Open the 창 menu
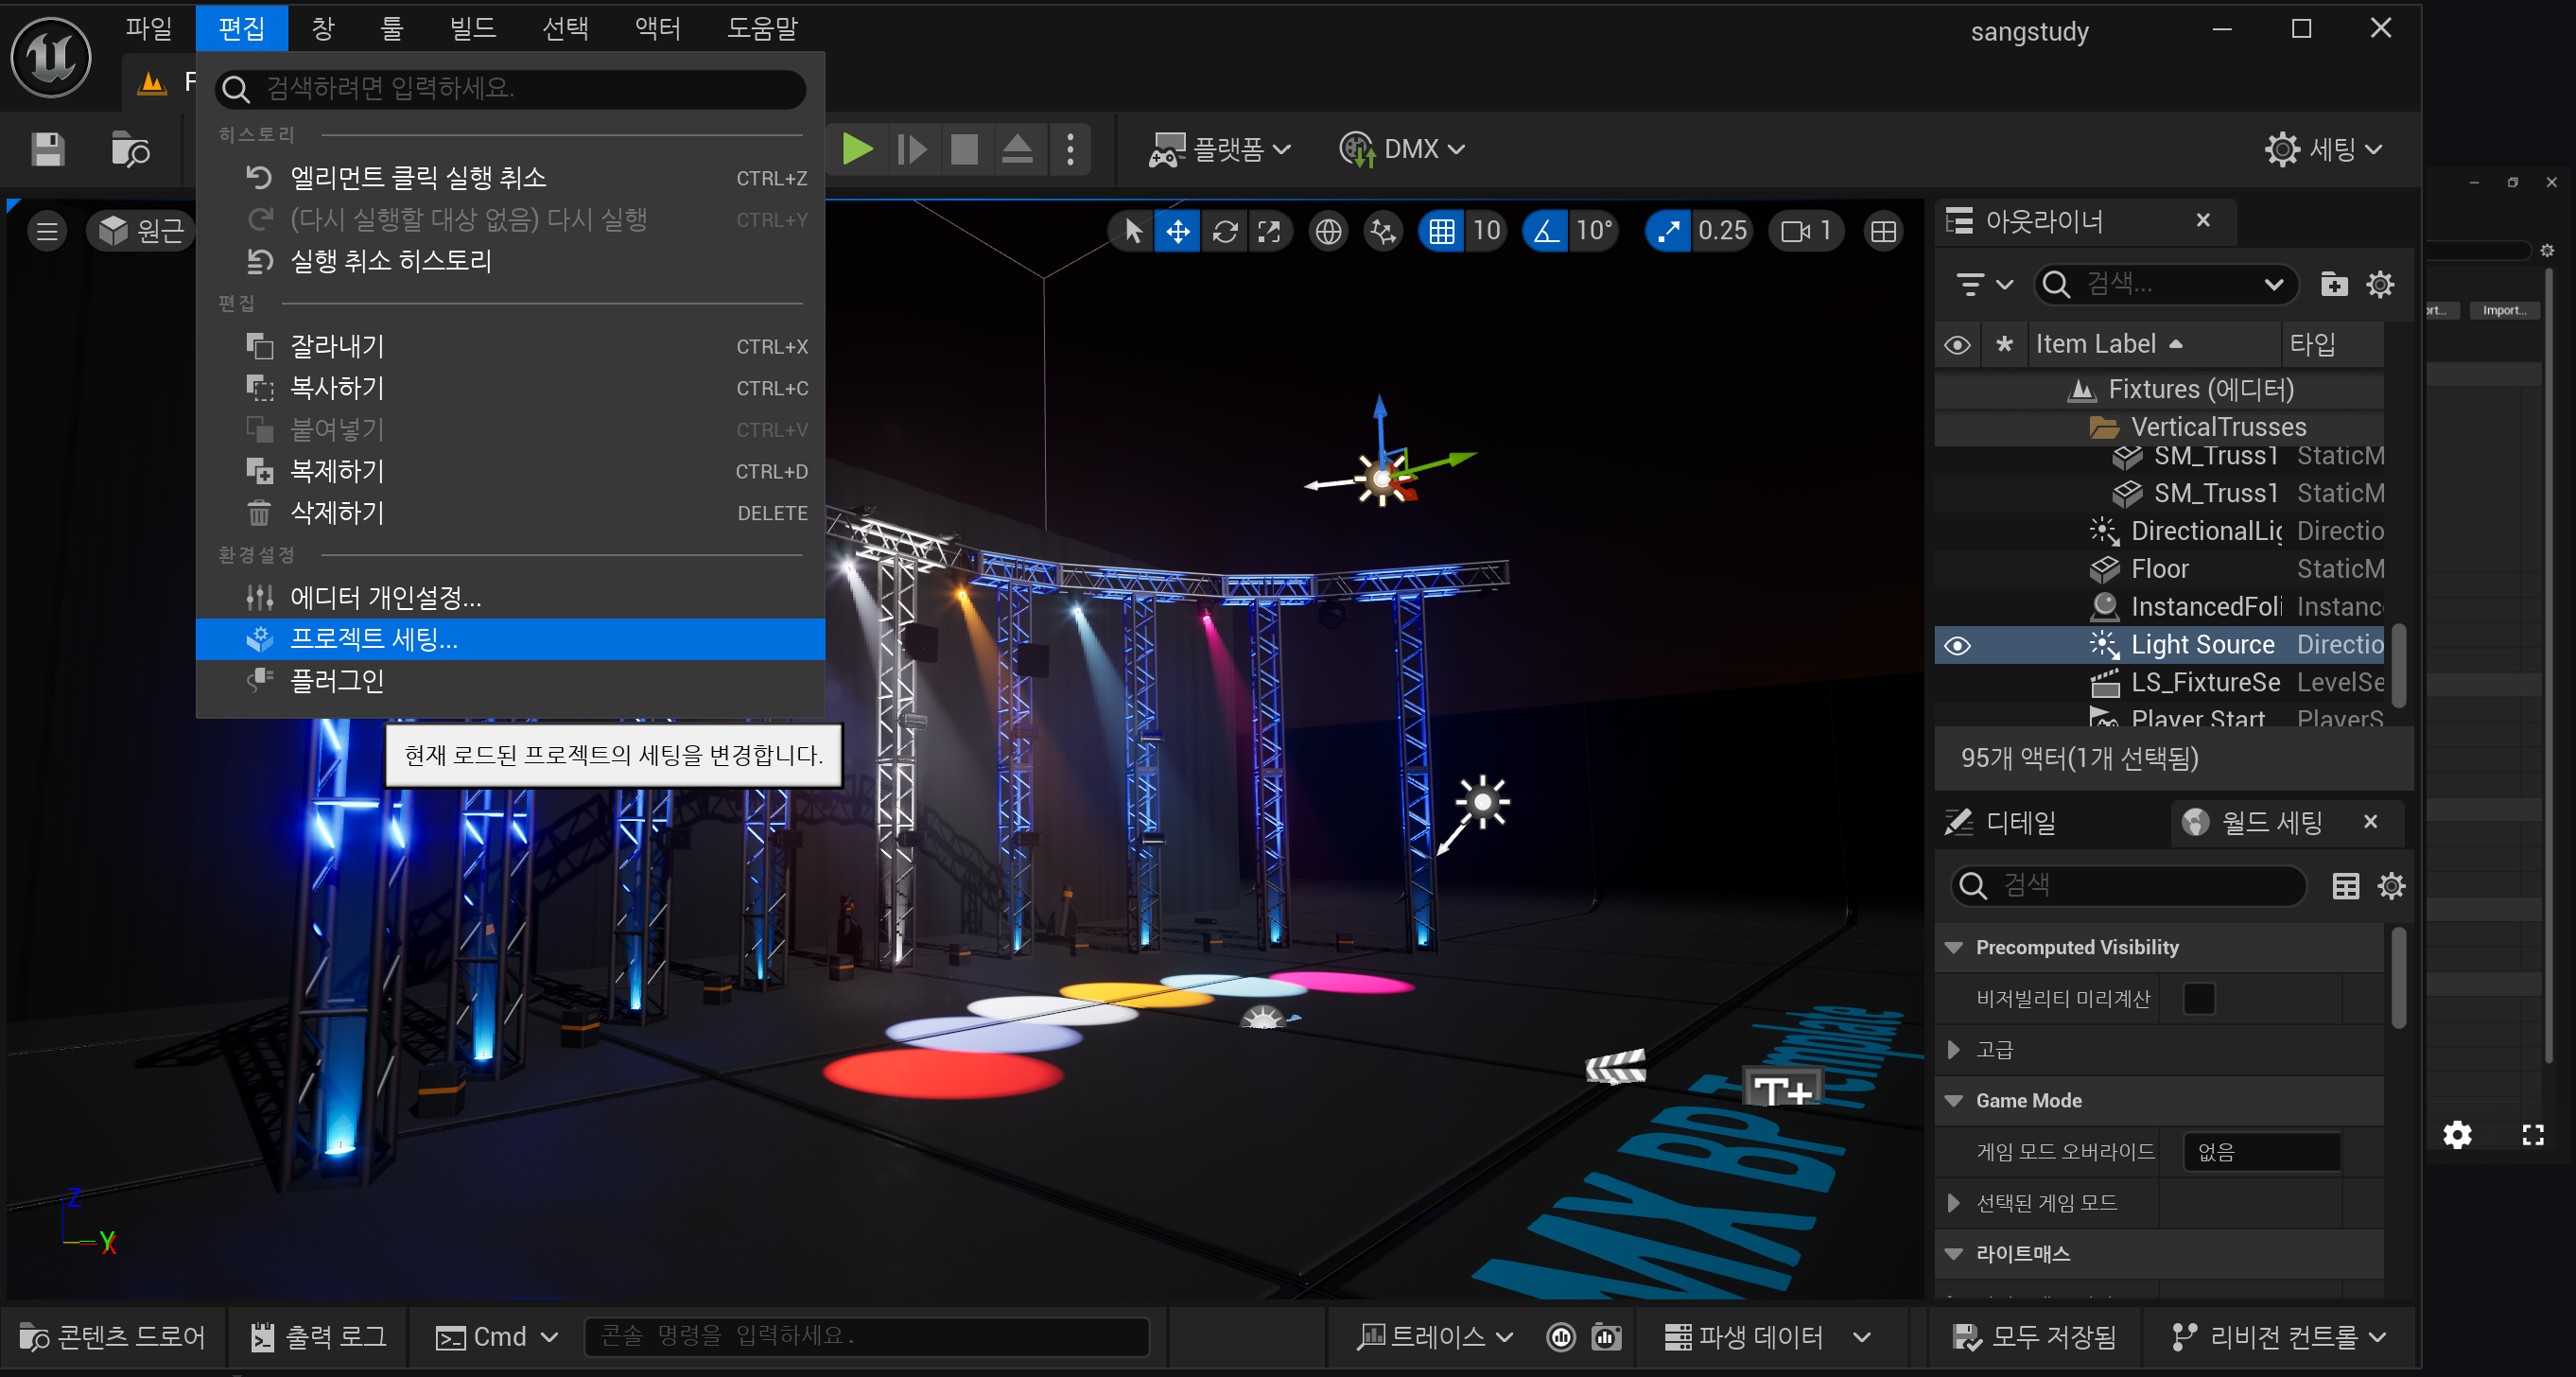2576x1377 pixels. 322,28
